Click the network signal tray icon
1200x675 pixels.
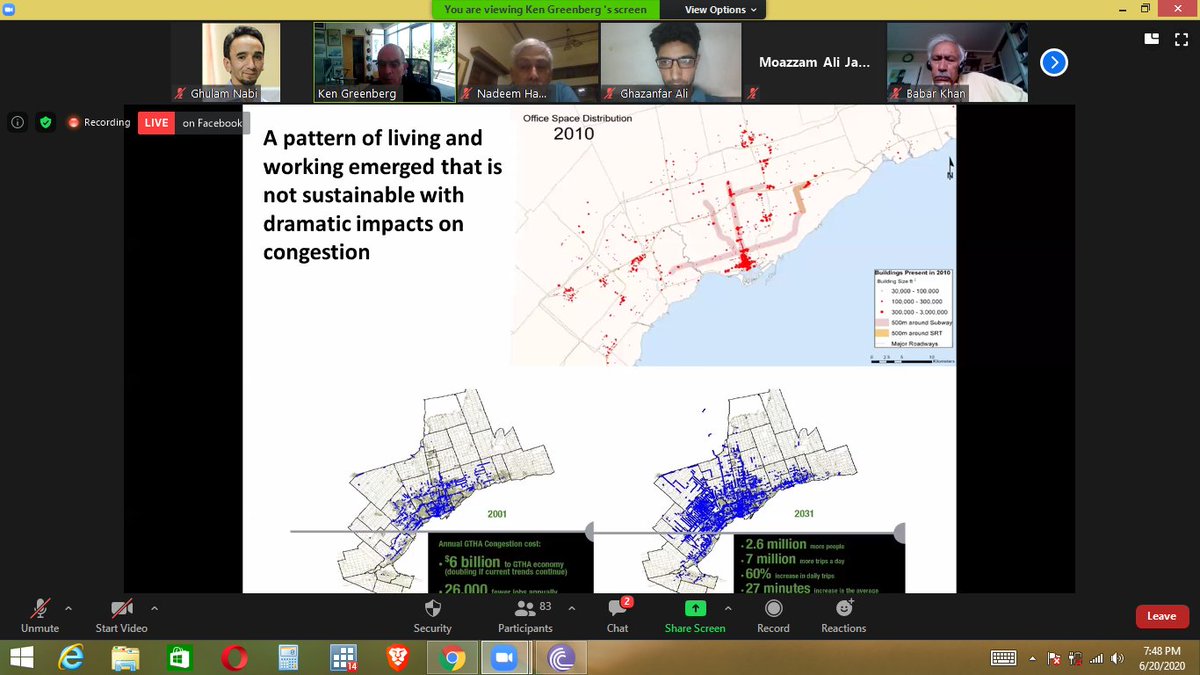tap(1096, 657)
